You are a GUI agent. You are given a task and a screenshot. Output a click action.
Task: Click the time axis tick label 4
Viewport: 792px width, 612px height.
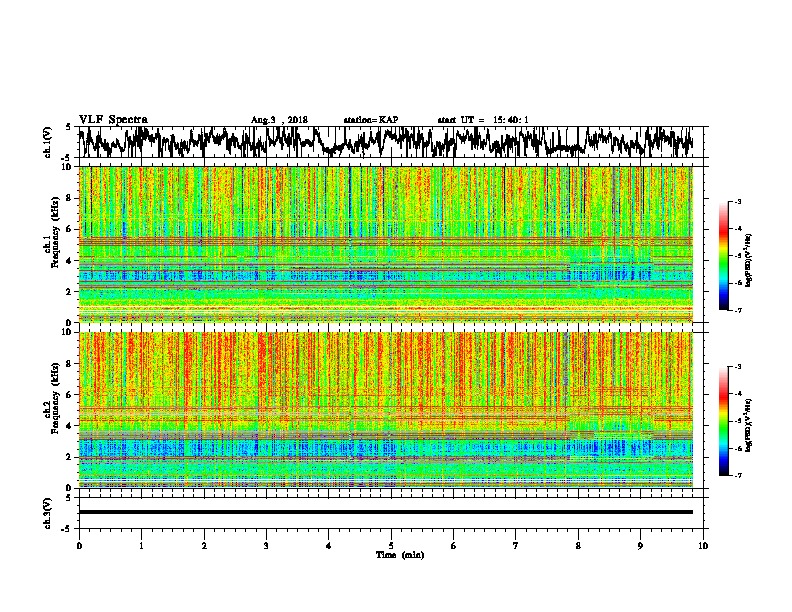[x=328, y=546]
